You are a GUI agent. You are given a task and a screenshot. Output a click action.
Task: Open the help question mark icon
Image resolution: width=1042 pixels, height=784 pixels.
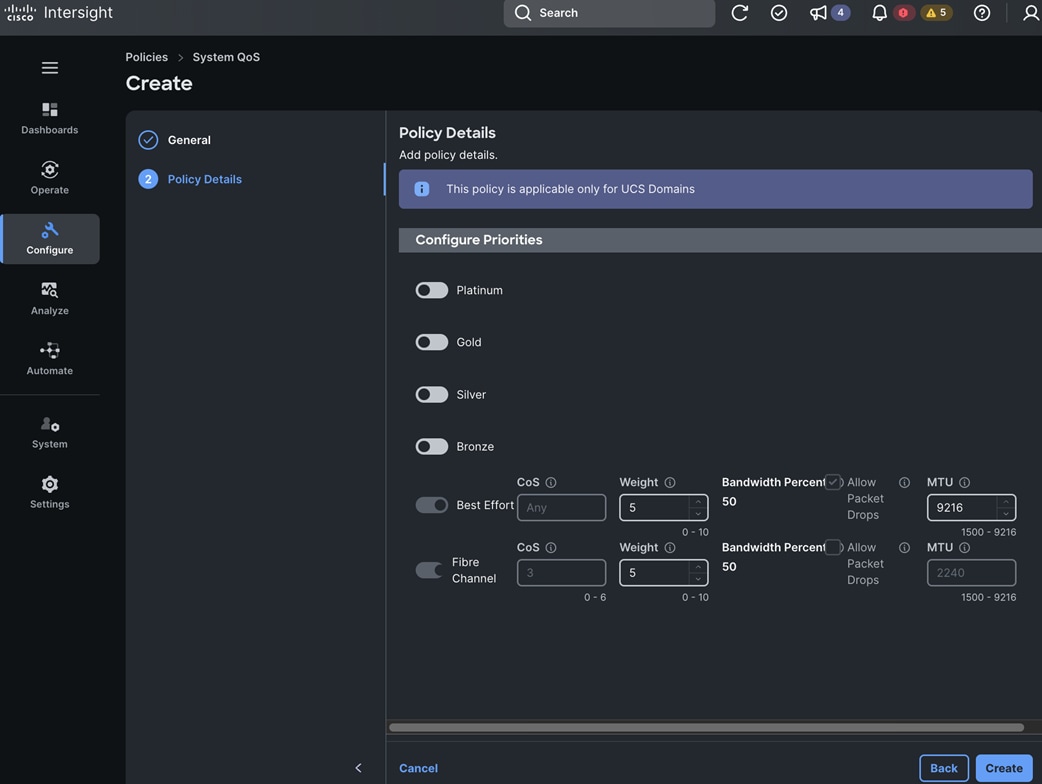[x=982, y=13]
